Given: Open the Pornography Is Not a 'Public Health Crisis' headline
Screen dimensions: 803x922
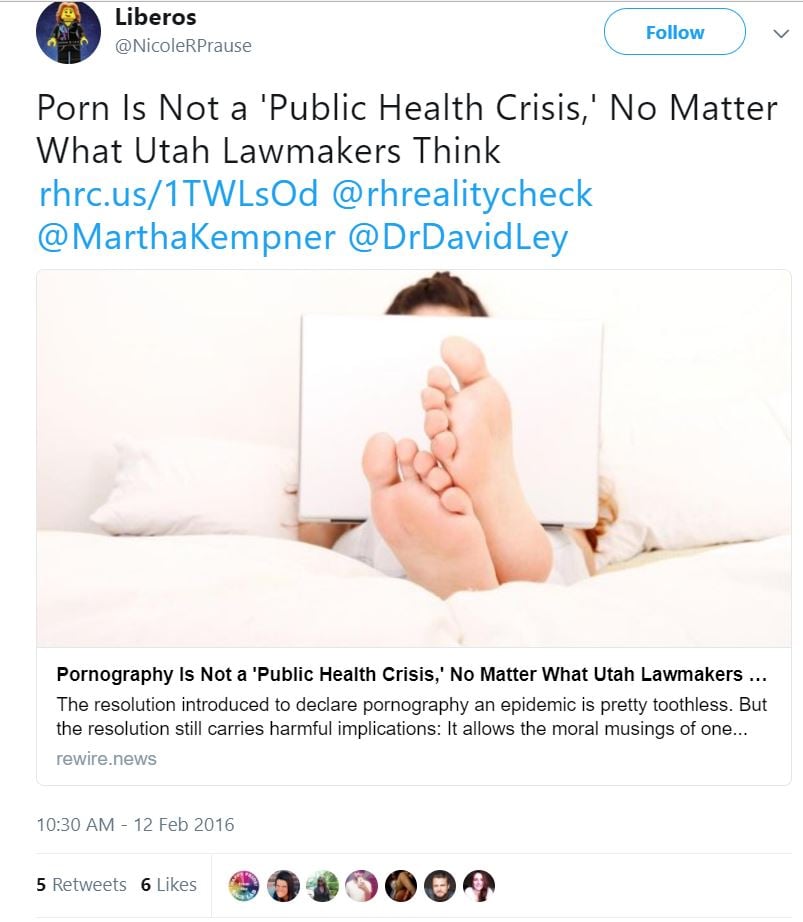Looking at the screenshot, I should tap(411, 674).
